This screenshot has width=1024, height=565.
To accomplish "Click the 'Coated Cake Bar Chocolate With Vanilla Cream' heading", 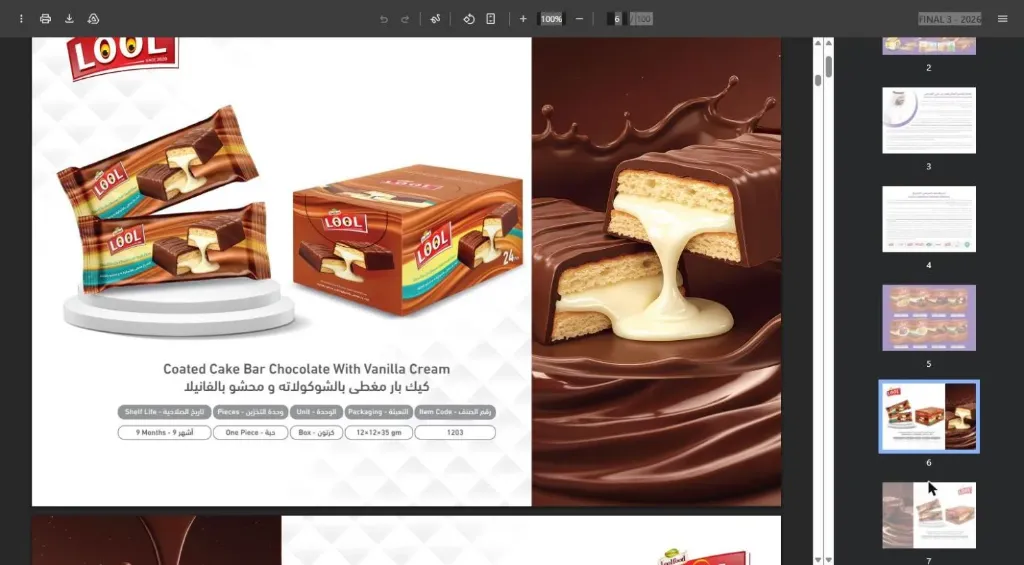I will pyautogui.click(x=306, y=369).
